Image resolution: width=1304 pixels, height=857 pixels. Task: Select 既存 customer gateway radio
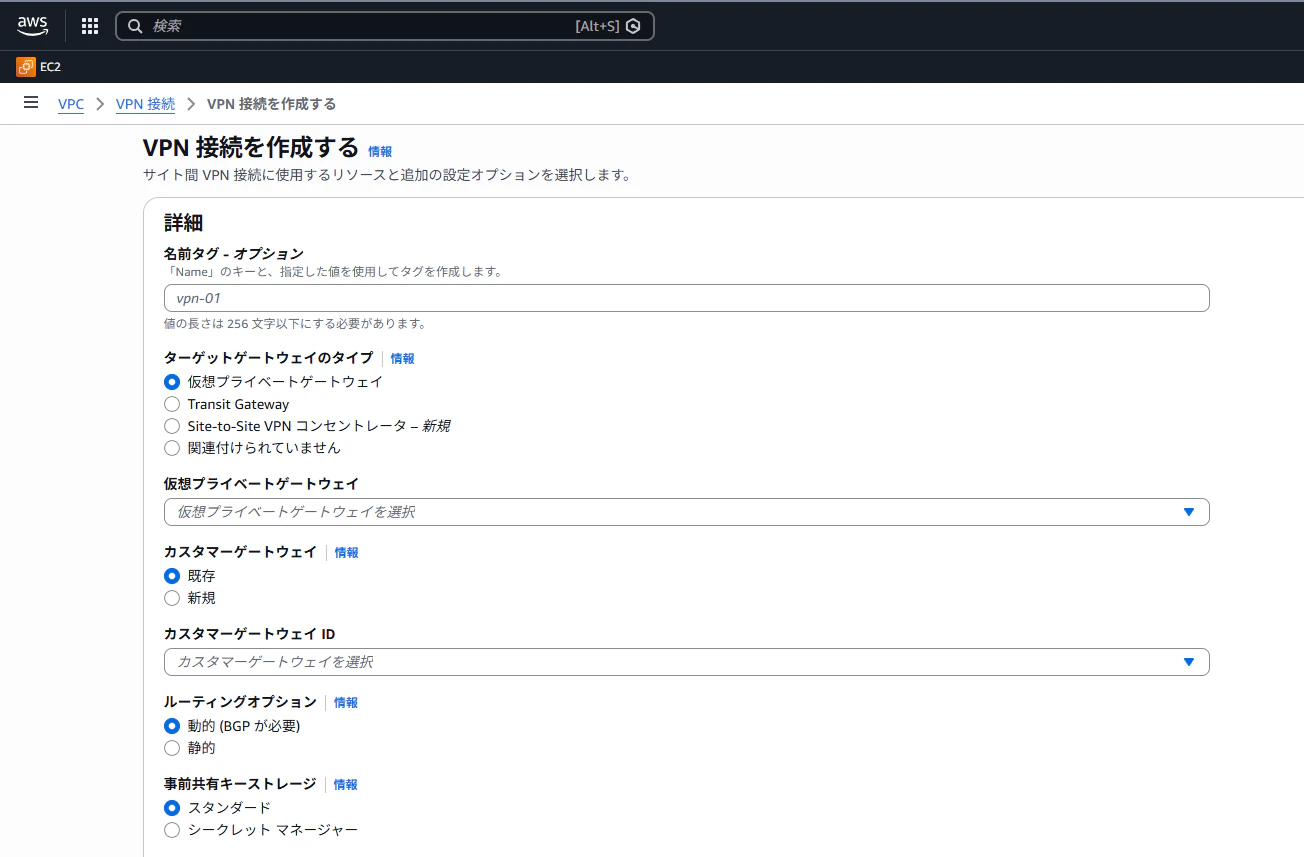[172, 576]
